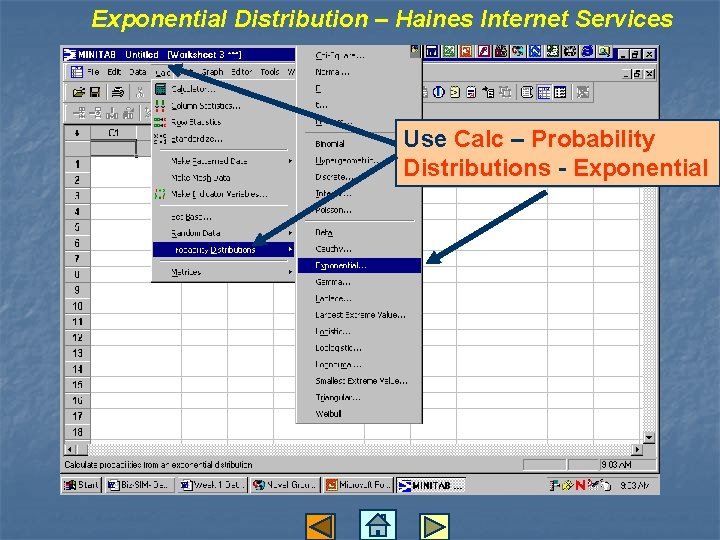Click the C1 column header
720x540 pixels.
click(x=113, y=133)
